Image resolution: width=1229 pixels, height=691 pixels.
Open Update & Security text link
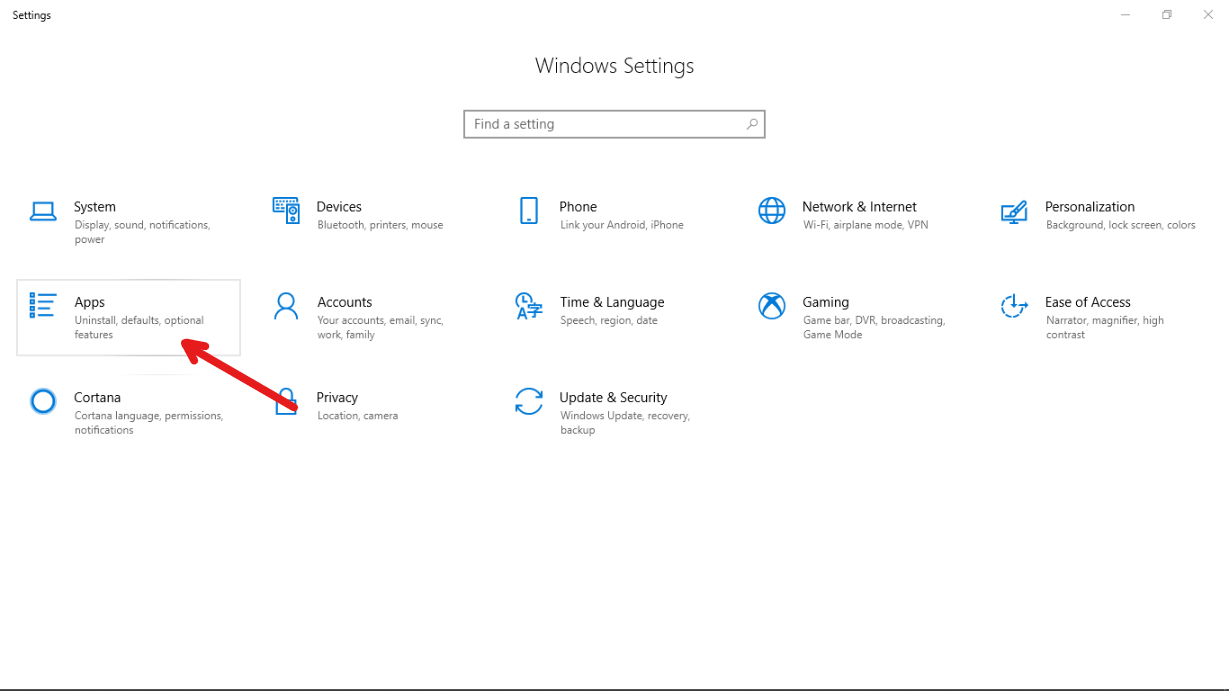[x=613, y=397]
